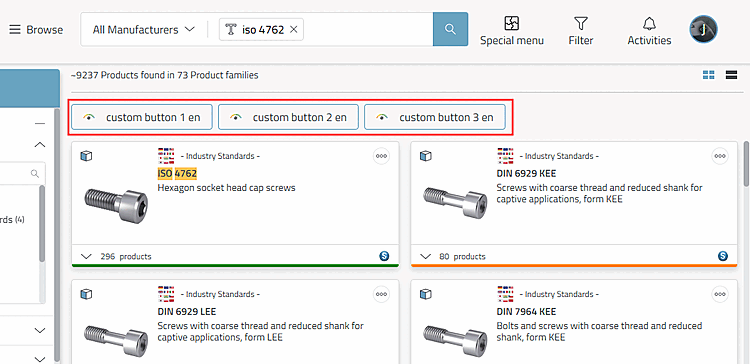The image size is (750, 364).
Task: Expand the 296 products list
Action: tap(116, 256)
